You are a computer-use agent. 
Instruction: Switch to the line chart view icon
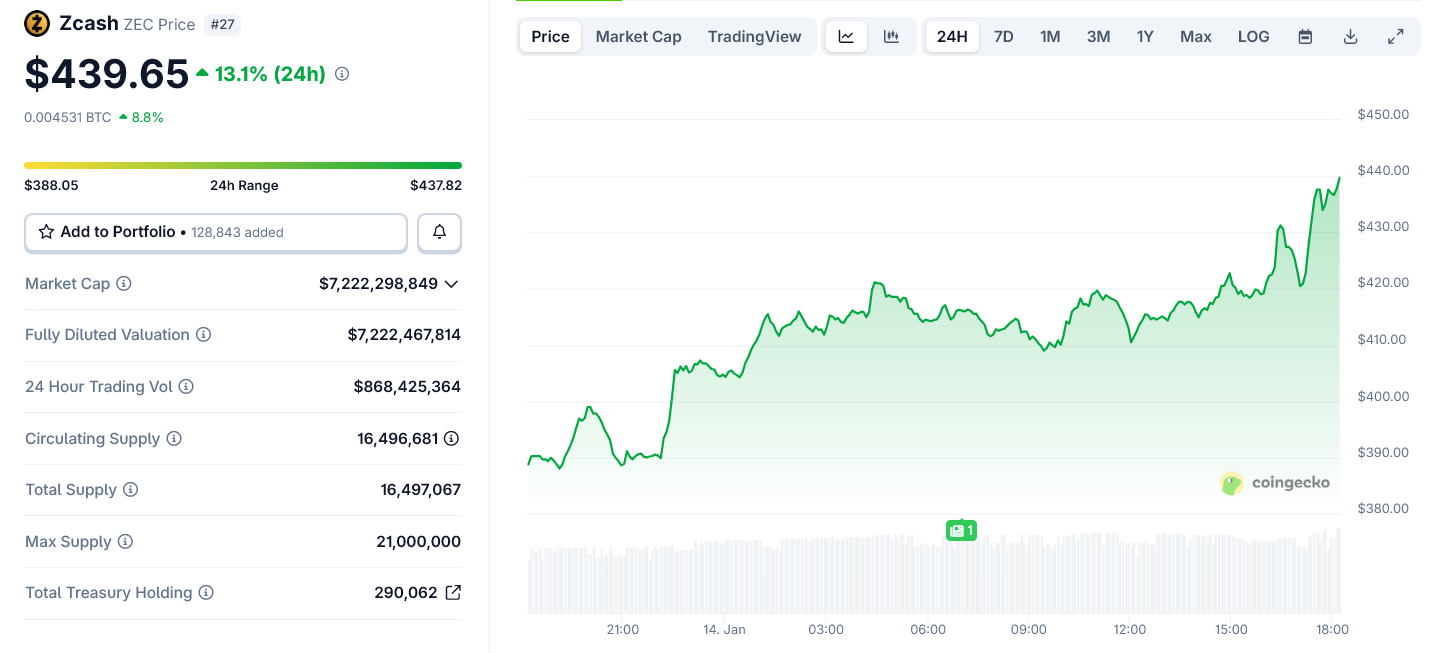[846, 37]
